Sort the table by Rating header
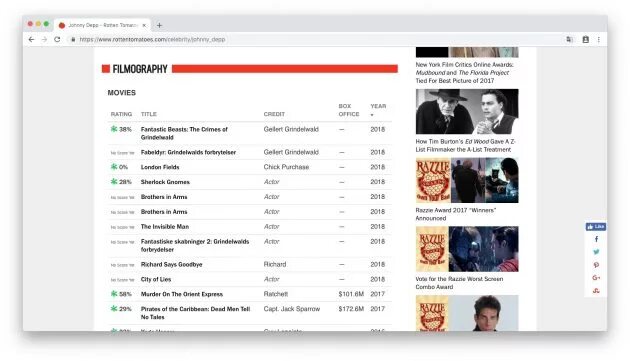 coord(121,114)
